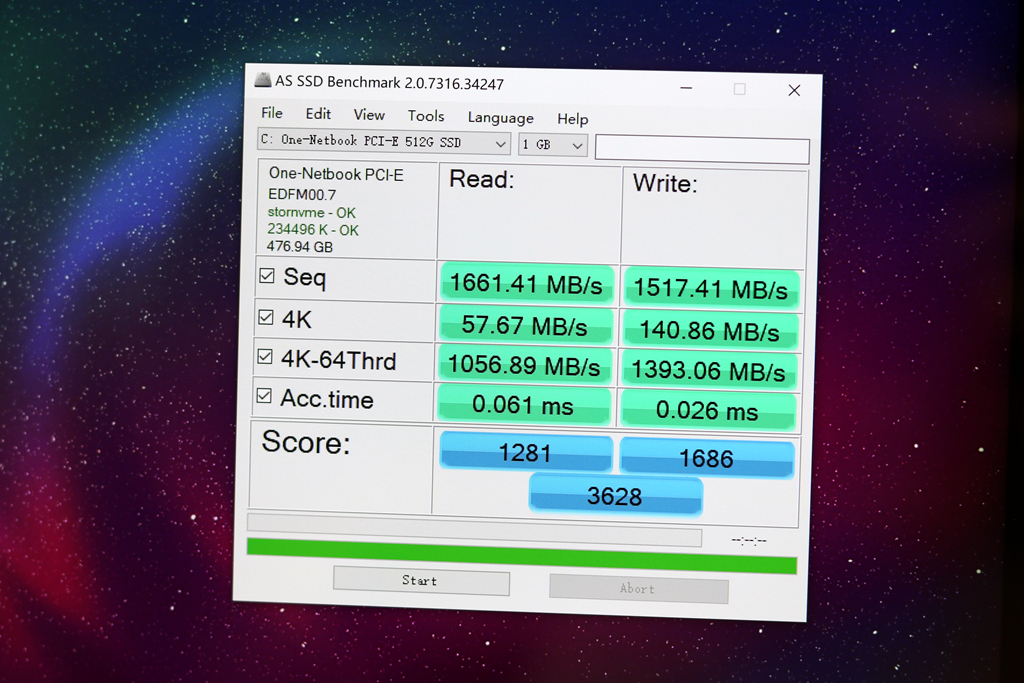Open the Language menu
The height and width of the screenshot is (683, 1024).
[500, 118]
